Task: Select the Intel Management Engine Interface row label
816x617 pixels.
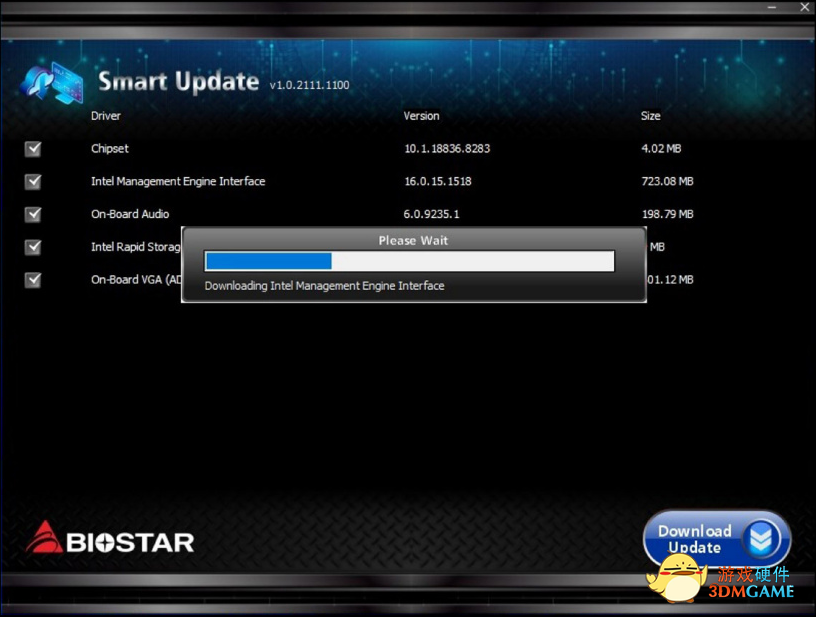Action: (x=178, y=181)
